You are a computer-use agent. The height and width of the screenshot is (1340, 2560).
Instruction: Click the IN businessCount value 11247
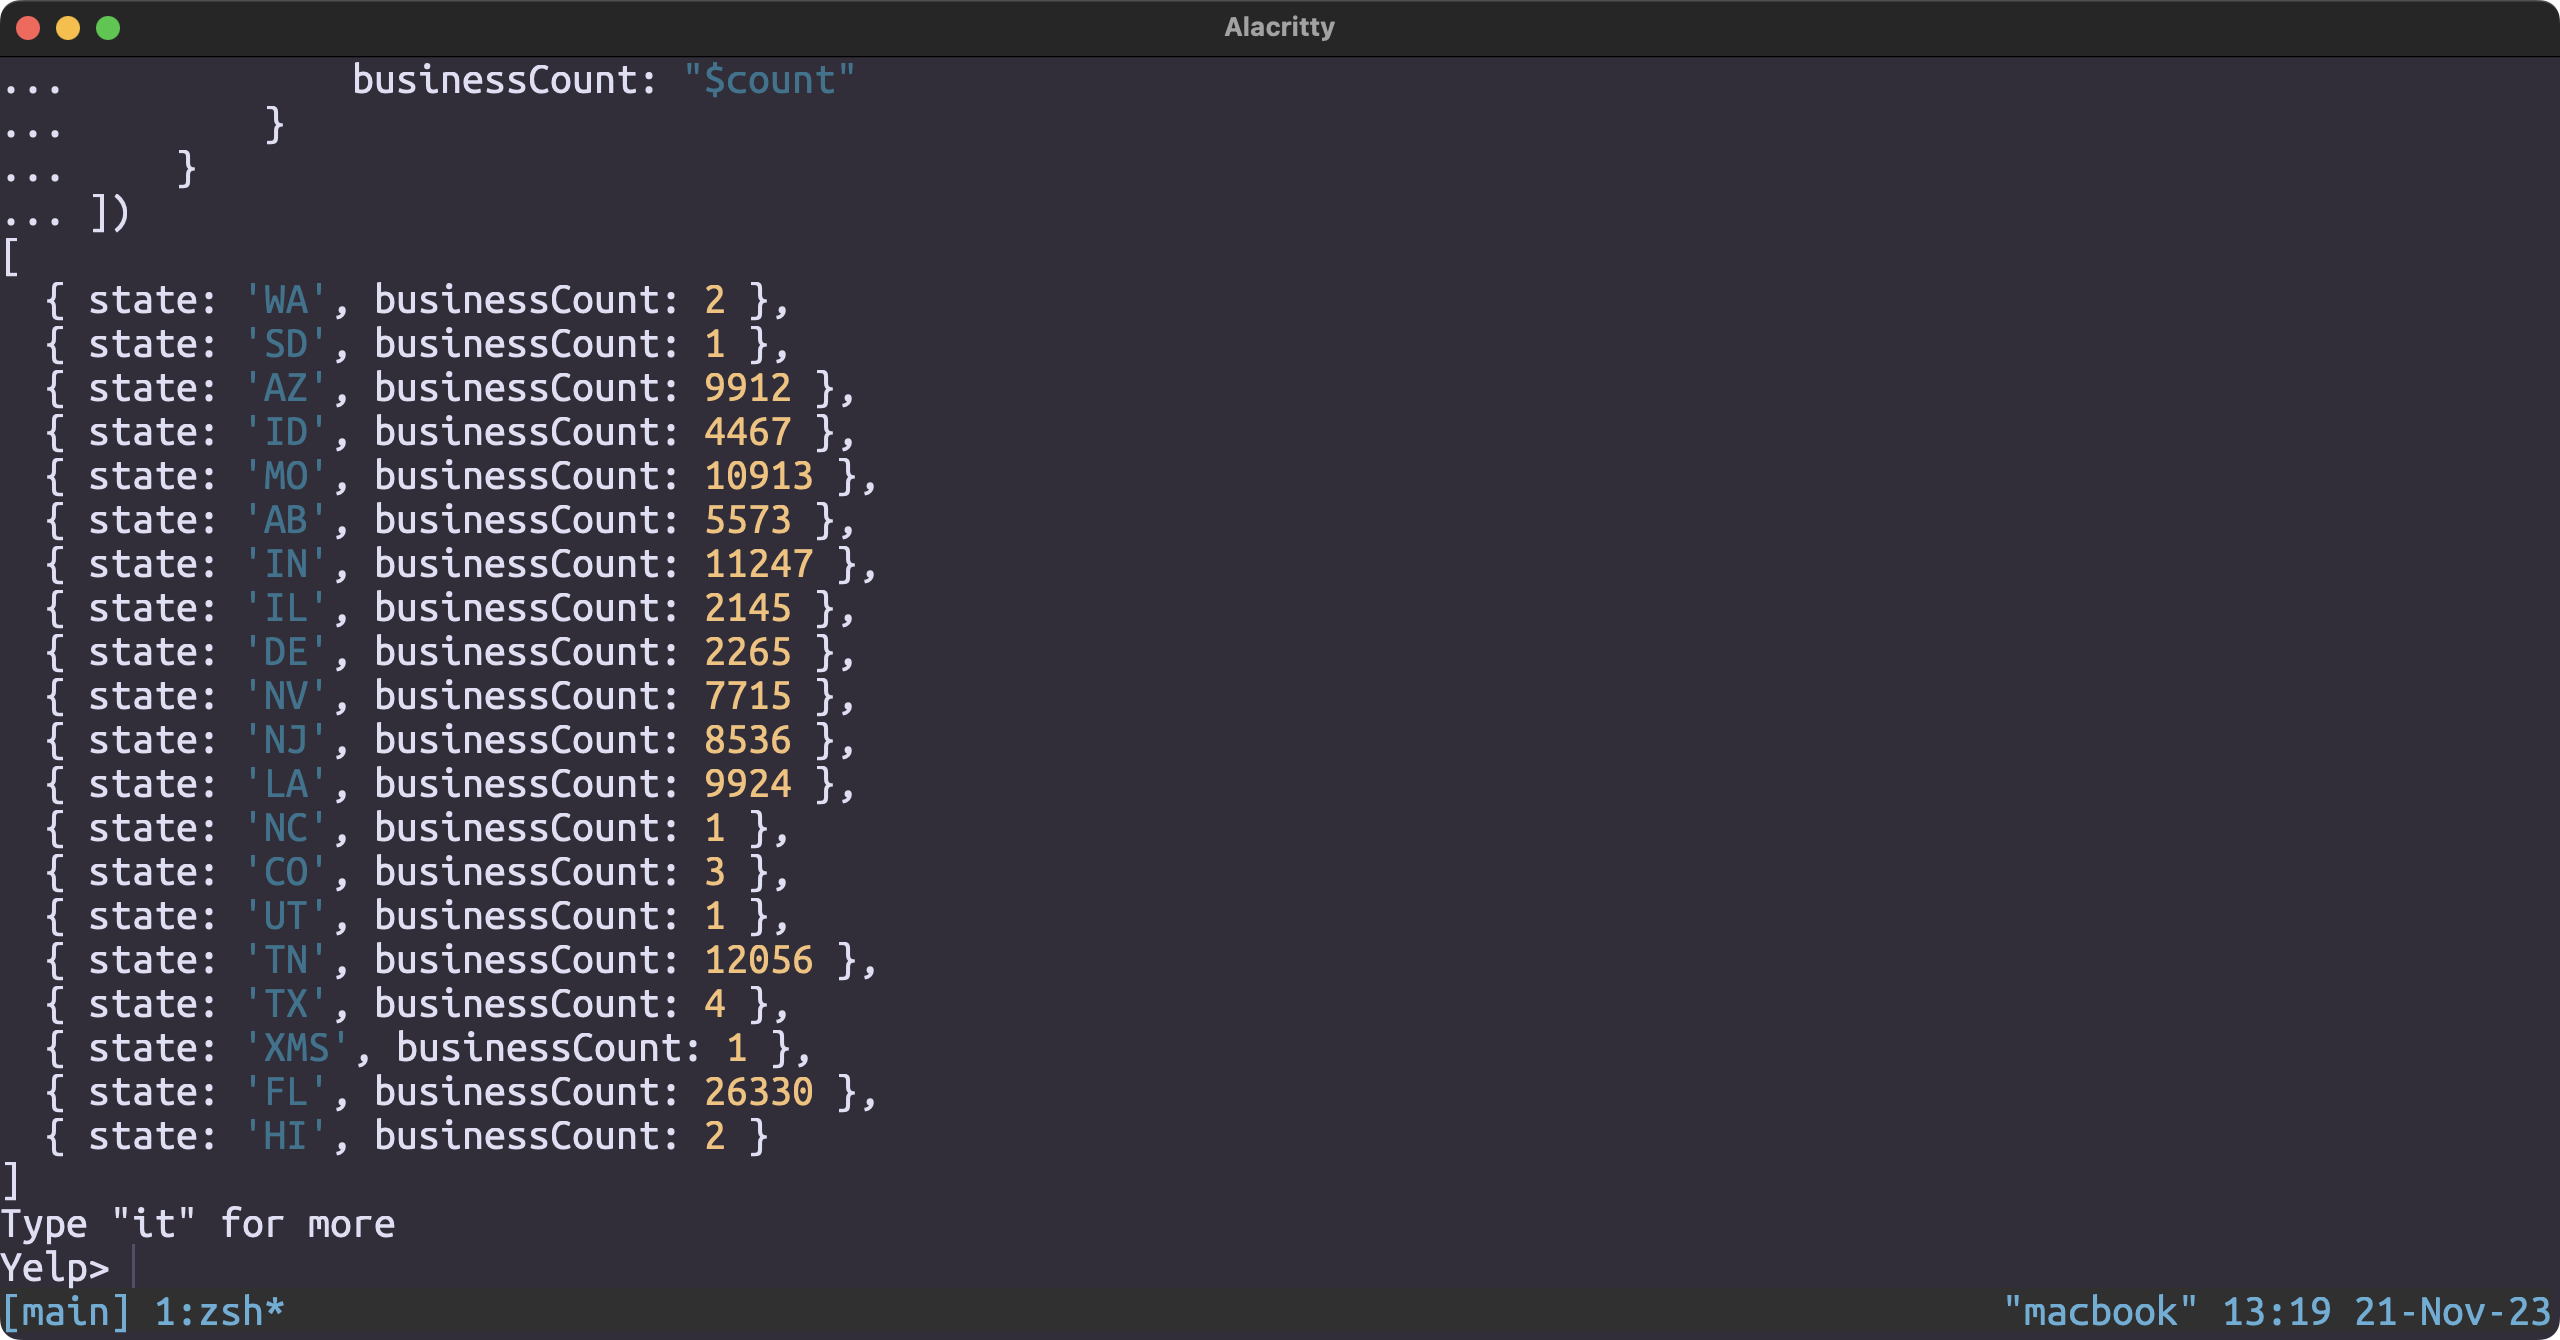(759, 564)
